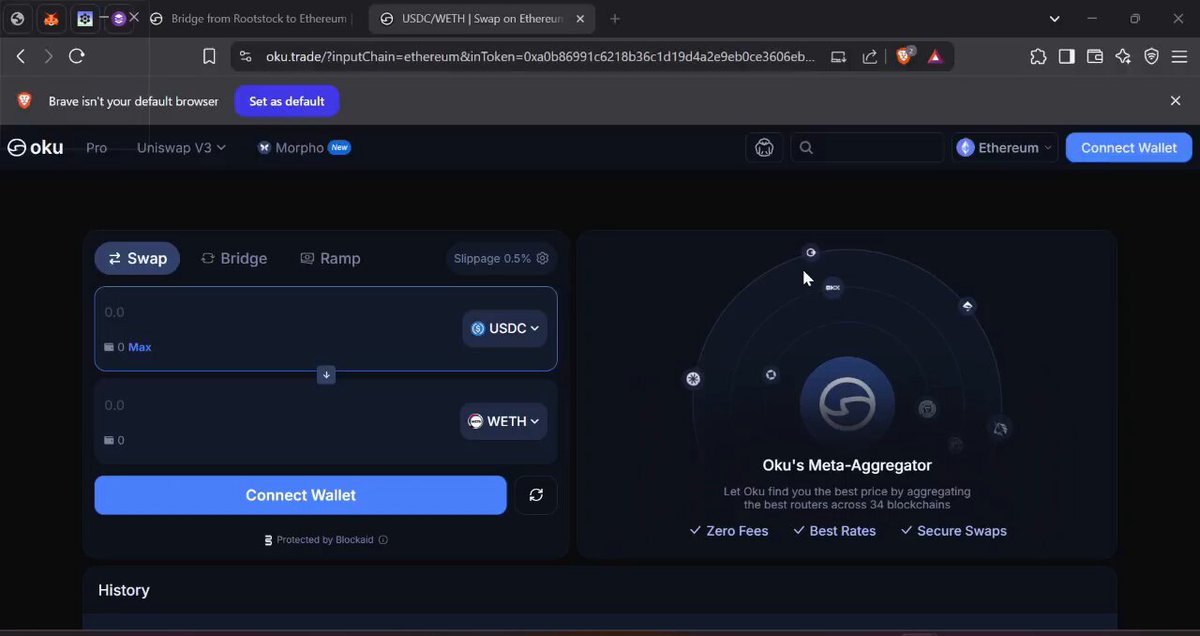Open Brave Shields lion icon
This screenshot has width=1200, height=636.
pyautogui.click(x=905, y=57)
